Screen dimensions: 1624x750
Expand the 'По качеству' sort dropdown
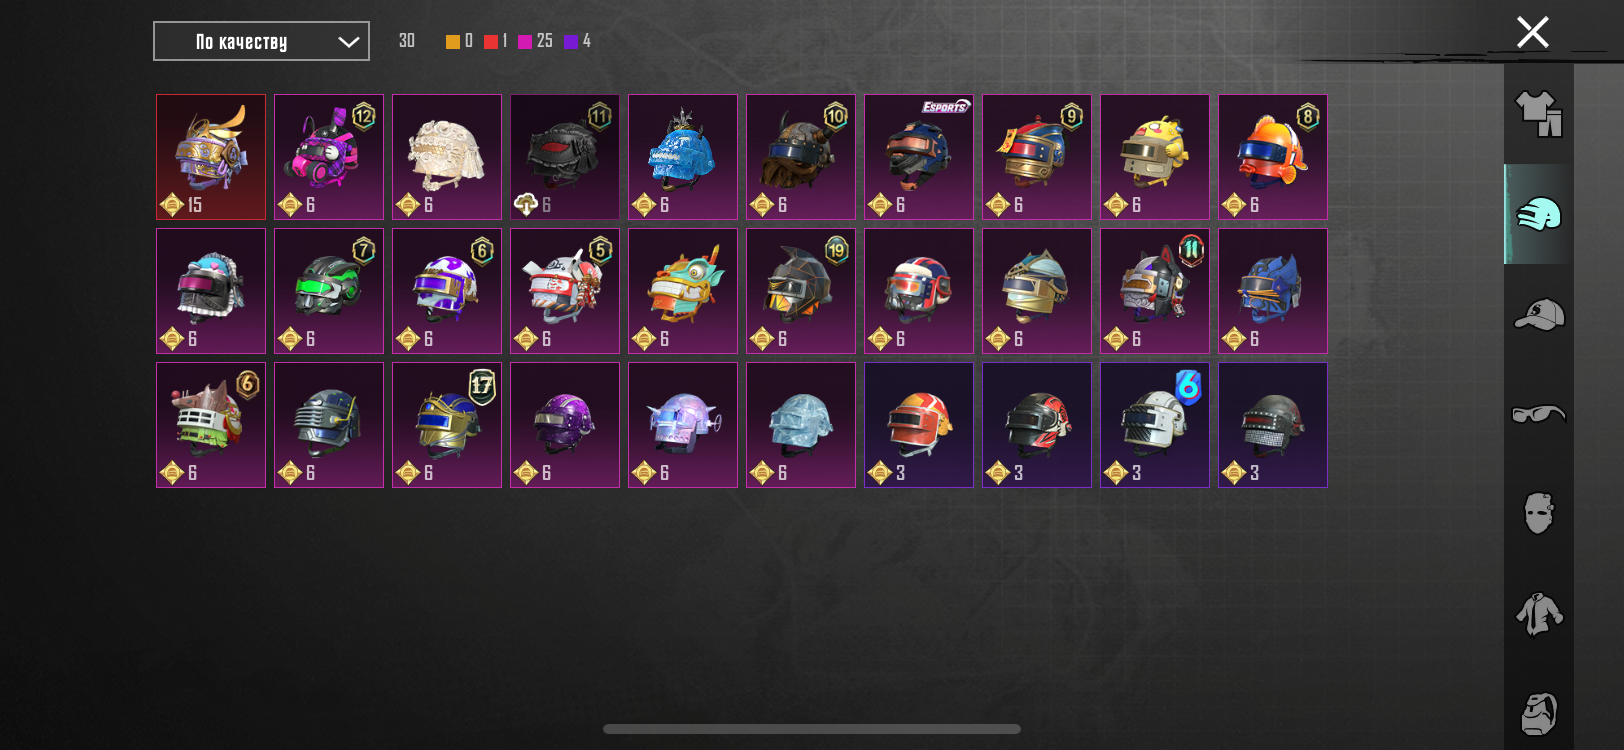point(261,41)
